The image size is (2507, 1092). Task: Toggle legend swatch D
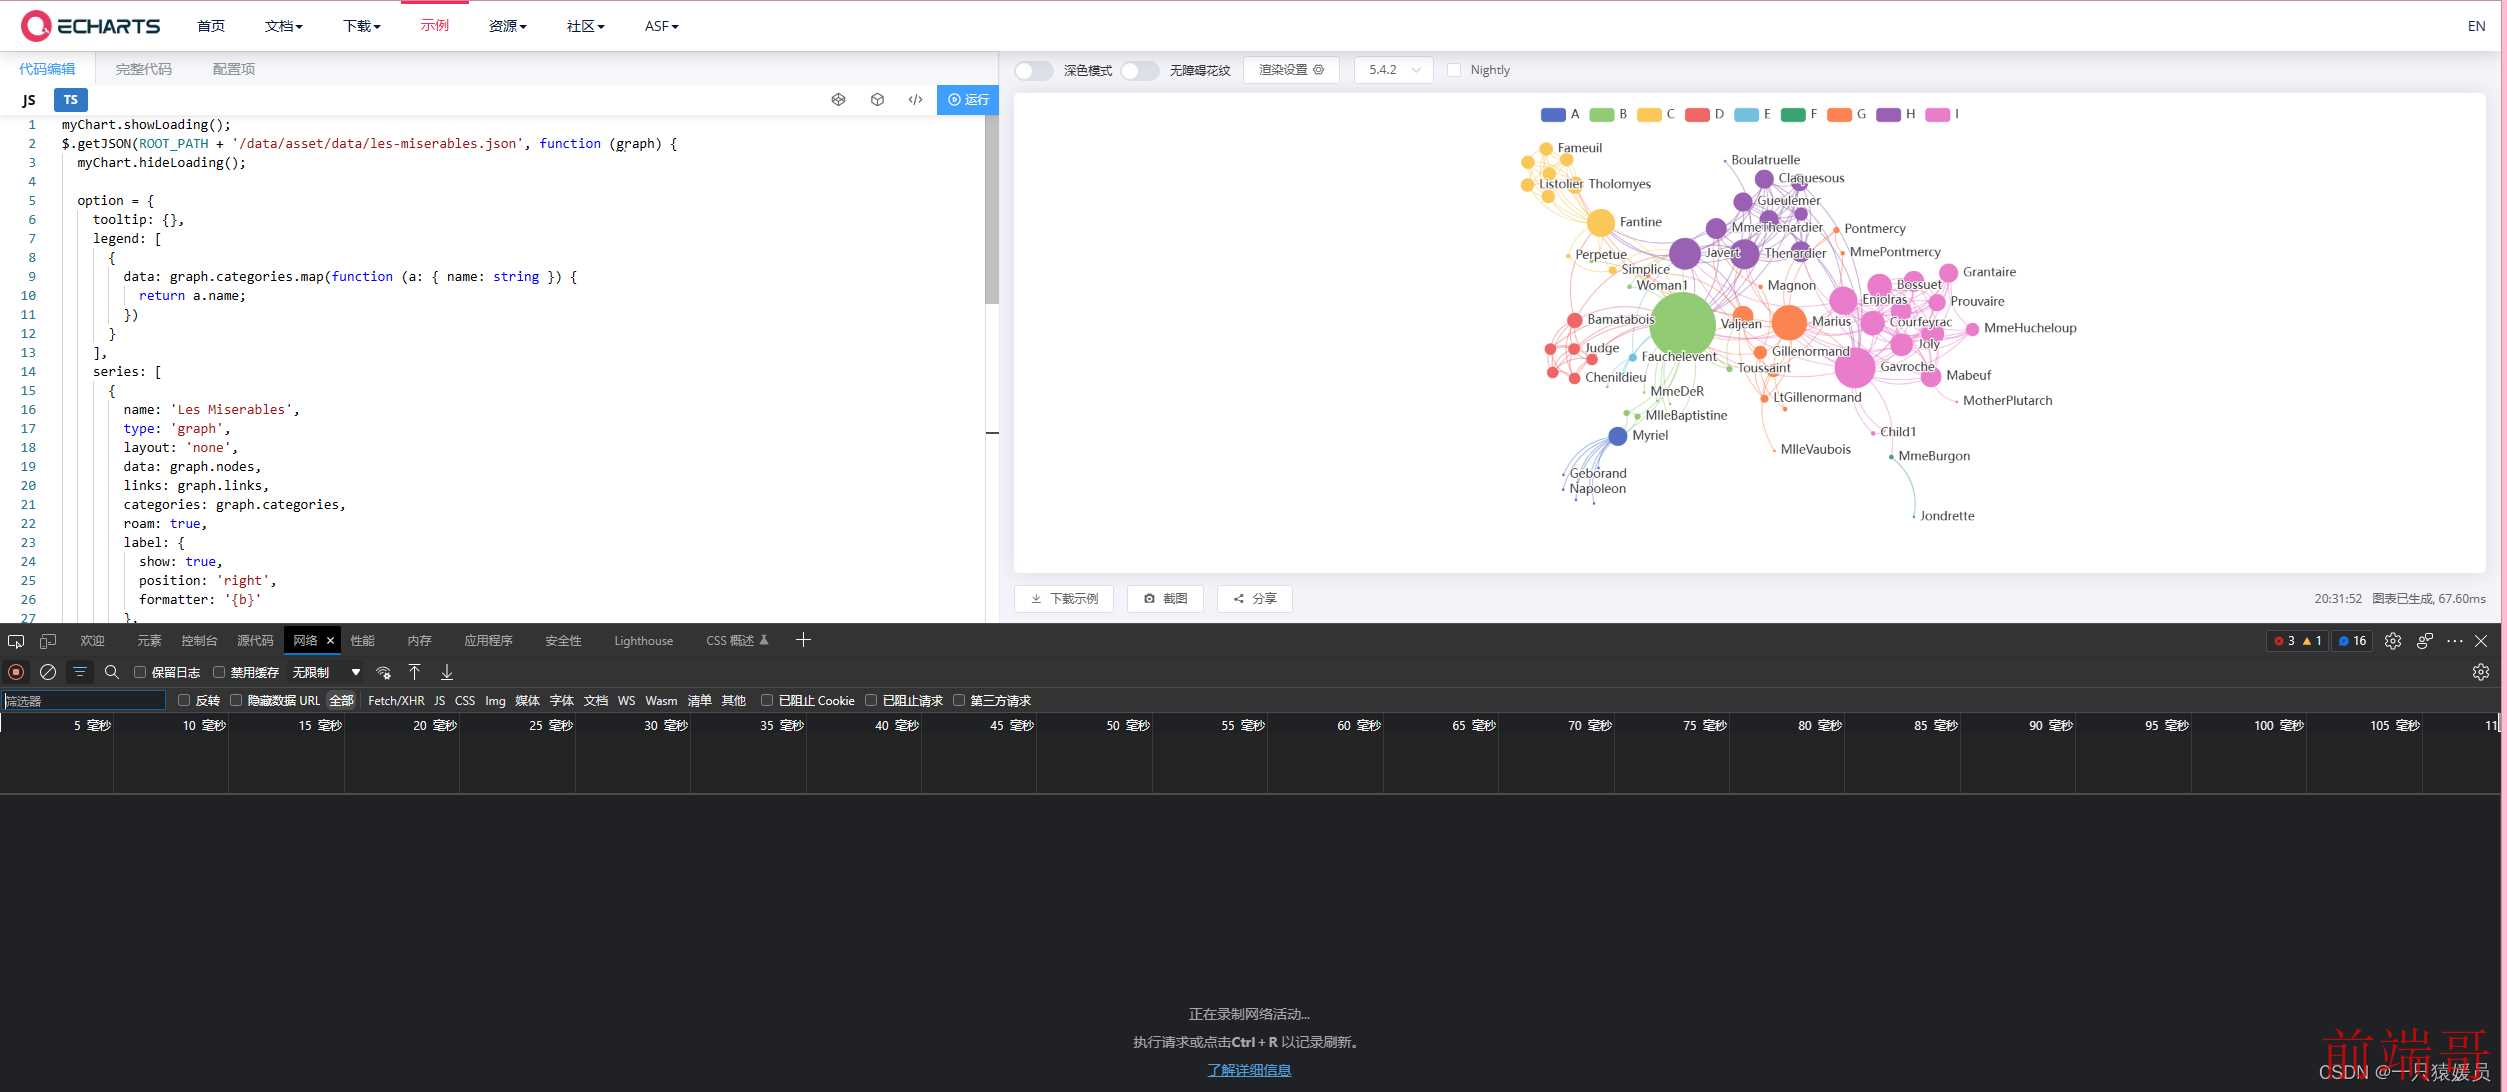[x=1697, y=115]
